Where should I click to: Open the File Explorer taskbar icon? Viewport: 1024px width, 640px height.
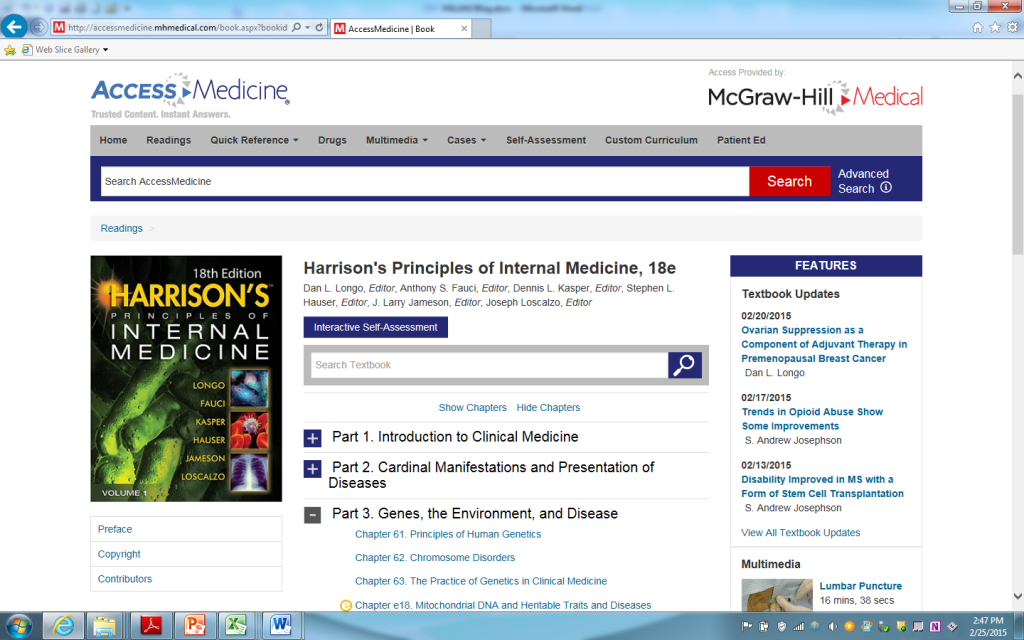pos(104,626)
